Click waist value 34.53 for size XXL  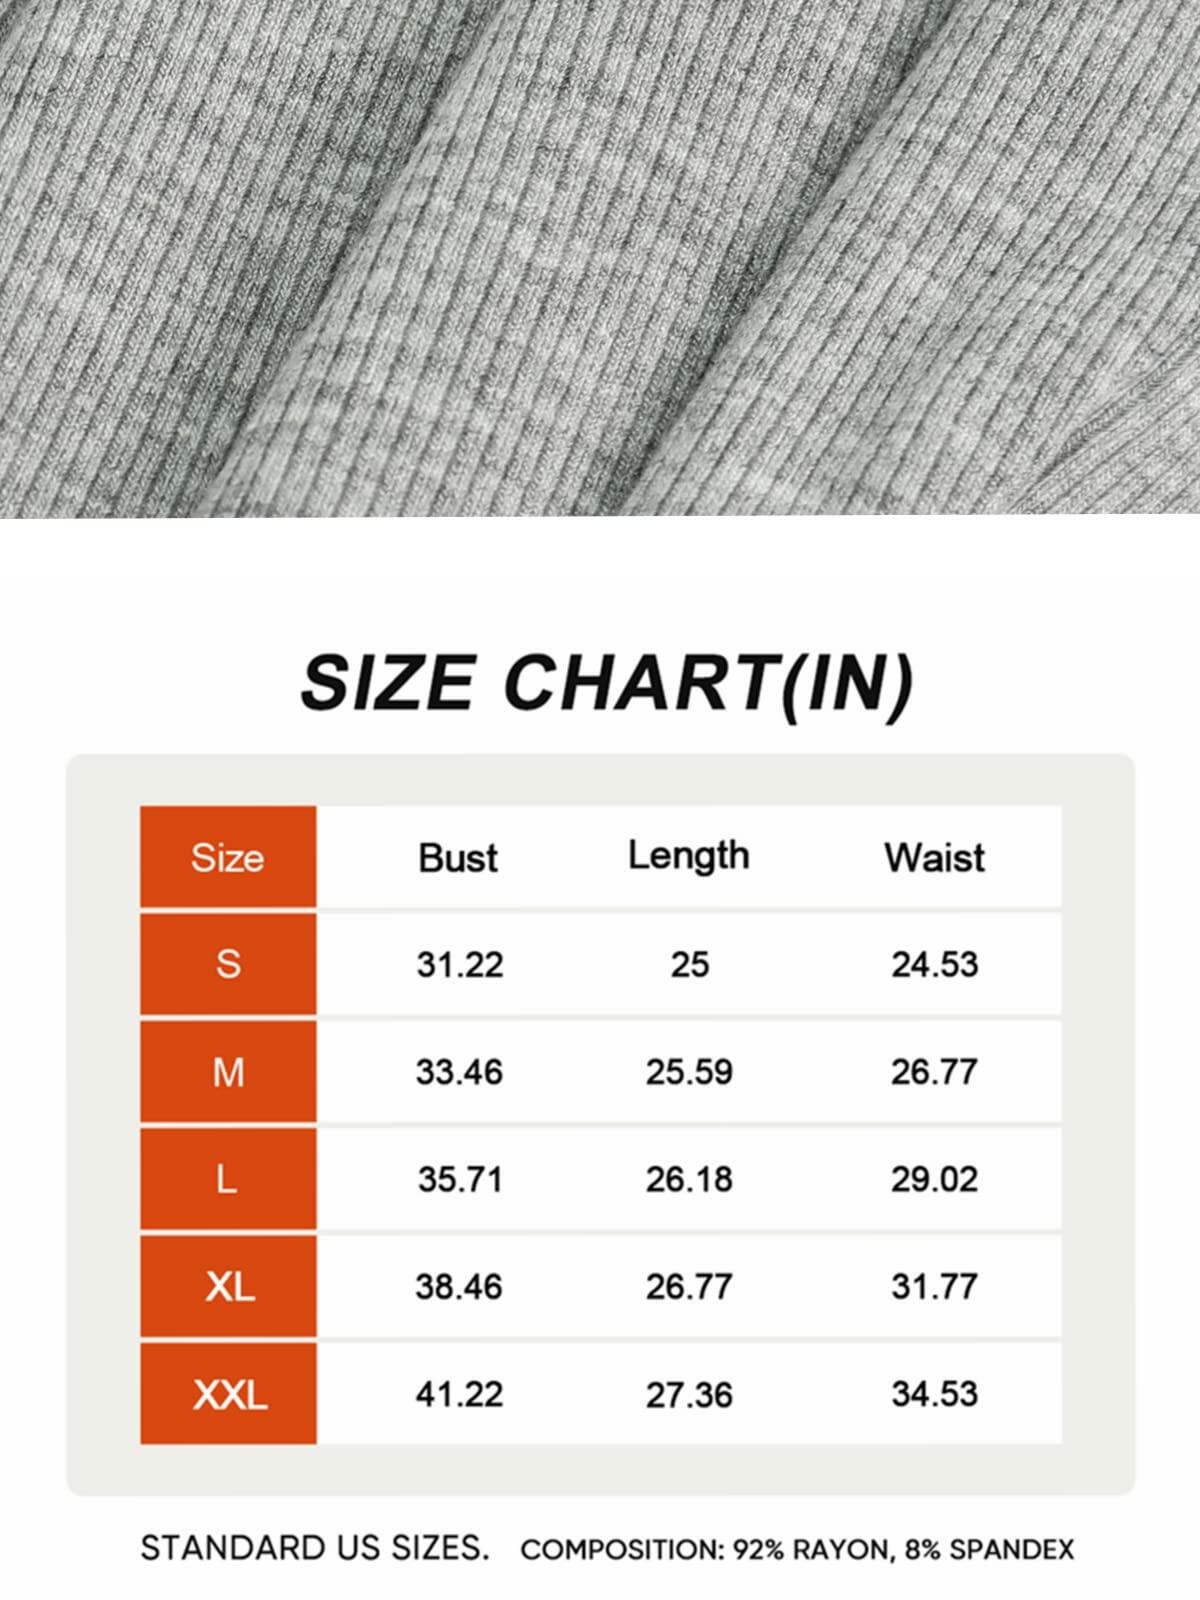click(934, 1394)
